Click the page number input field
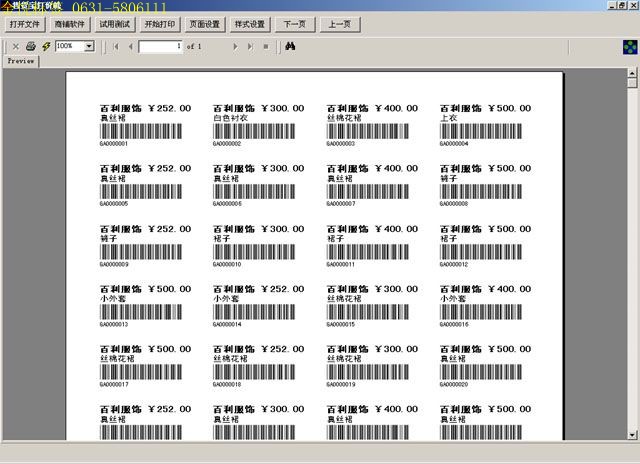 coord(160,46)
